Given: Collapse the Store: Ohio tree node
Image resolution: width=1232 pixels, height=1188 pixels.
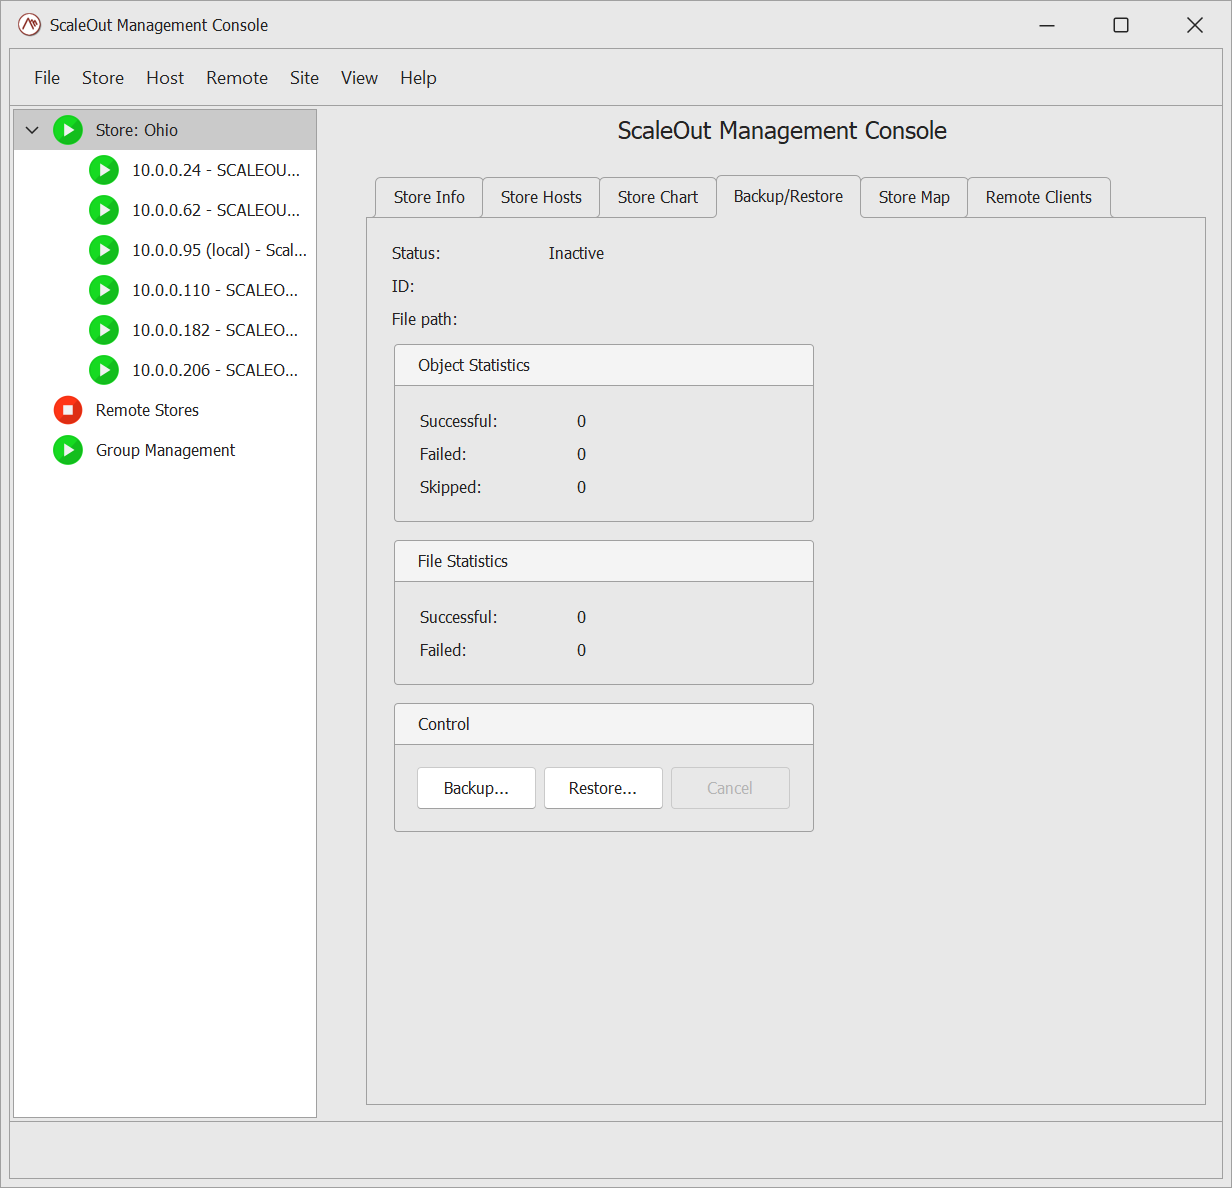Looking at the screenshot, I should tap(32, 130).
